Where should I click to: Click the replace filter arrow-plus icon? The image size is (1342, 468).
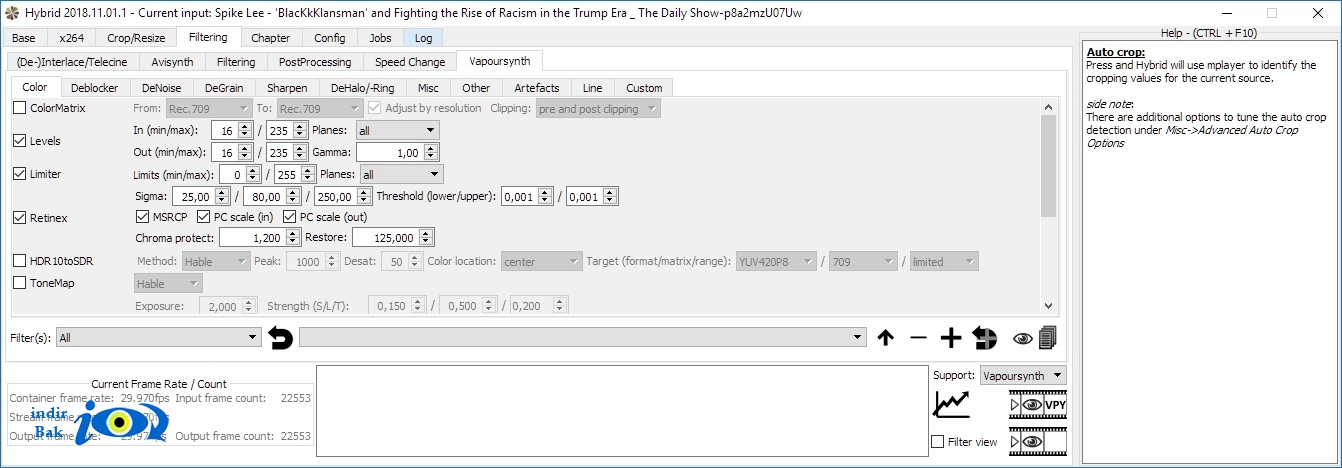pos(985,338)
